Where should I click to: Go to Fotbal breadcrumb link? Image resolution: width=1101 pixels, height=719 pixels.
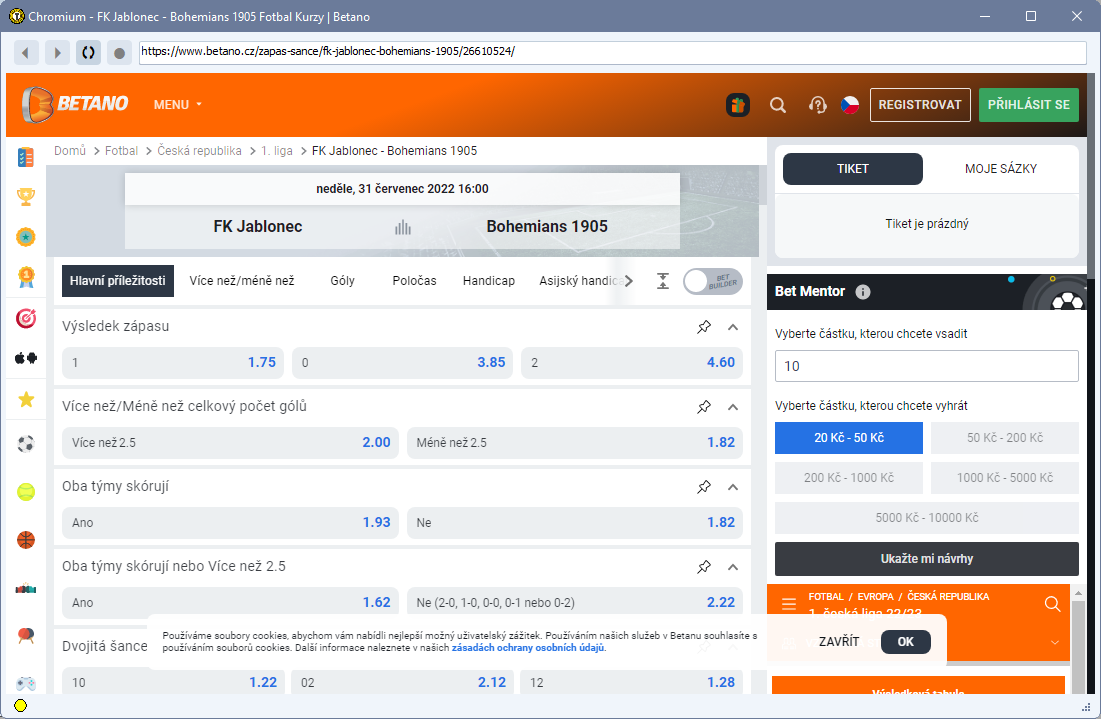click(121, 151)
